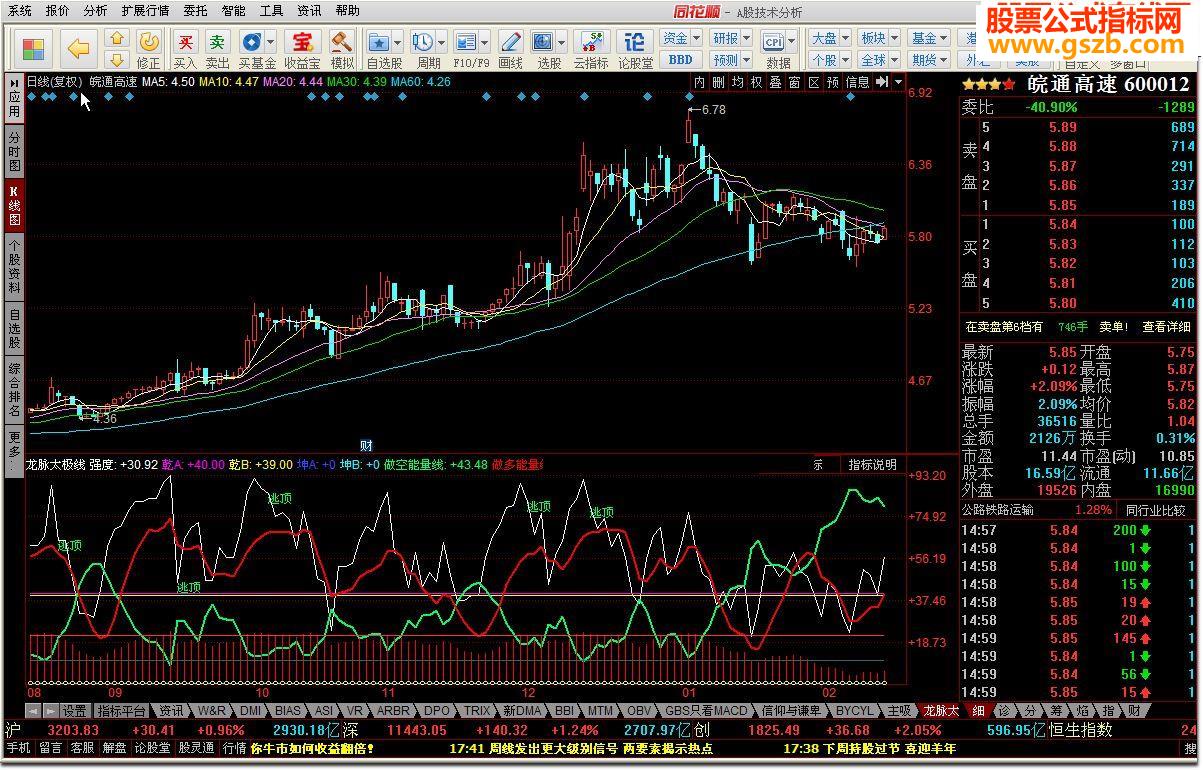Open the 卖出 sell order icon
The height and width of the screenshot is (770, 1203).
point(217,42)
